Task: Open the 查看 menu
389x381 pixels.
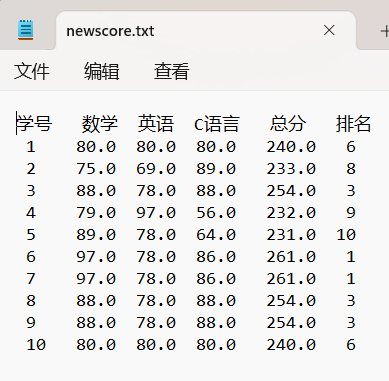Action: click(172, 71)
